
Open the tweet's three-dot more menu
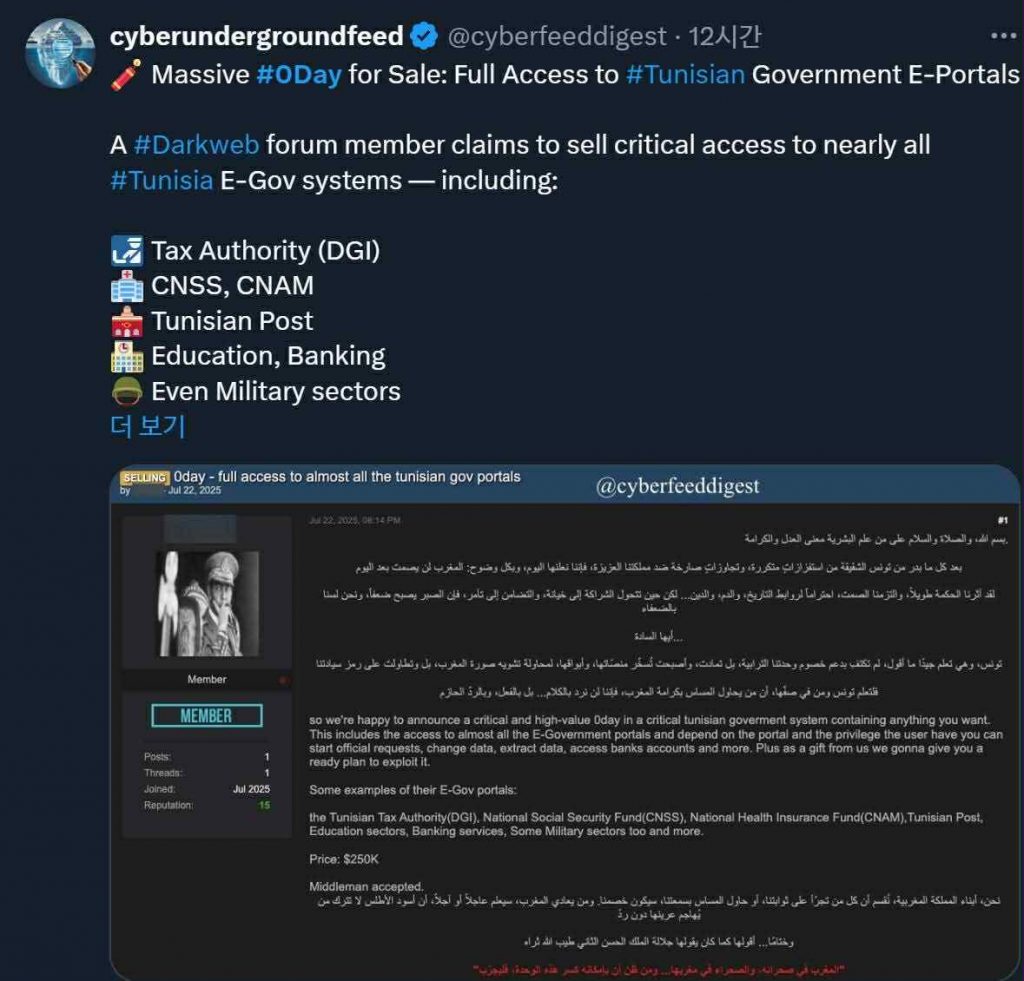coord(1002,35)
